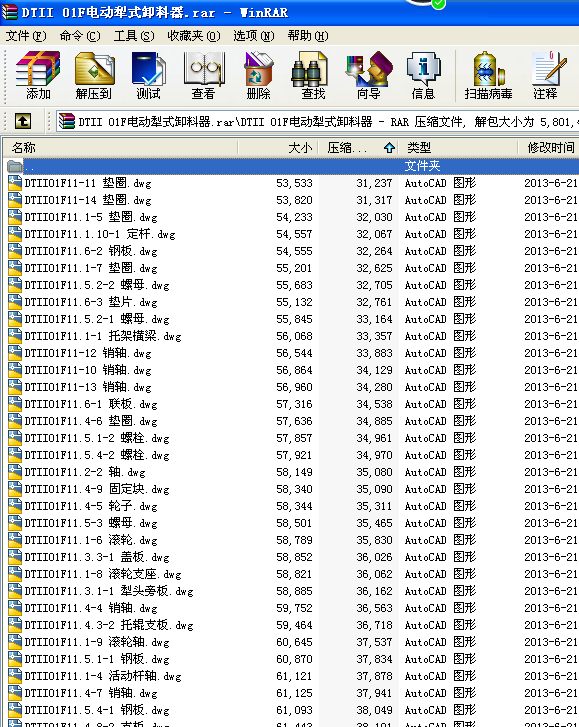
Task: Click the Info (信息) toolbar icon
Action: [423, 69]
